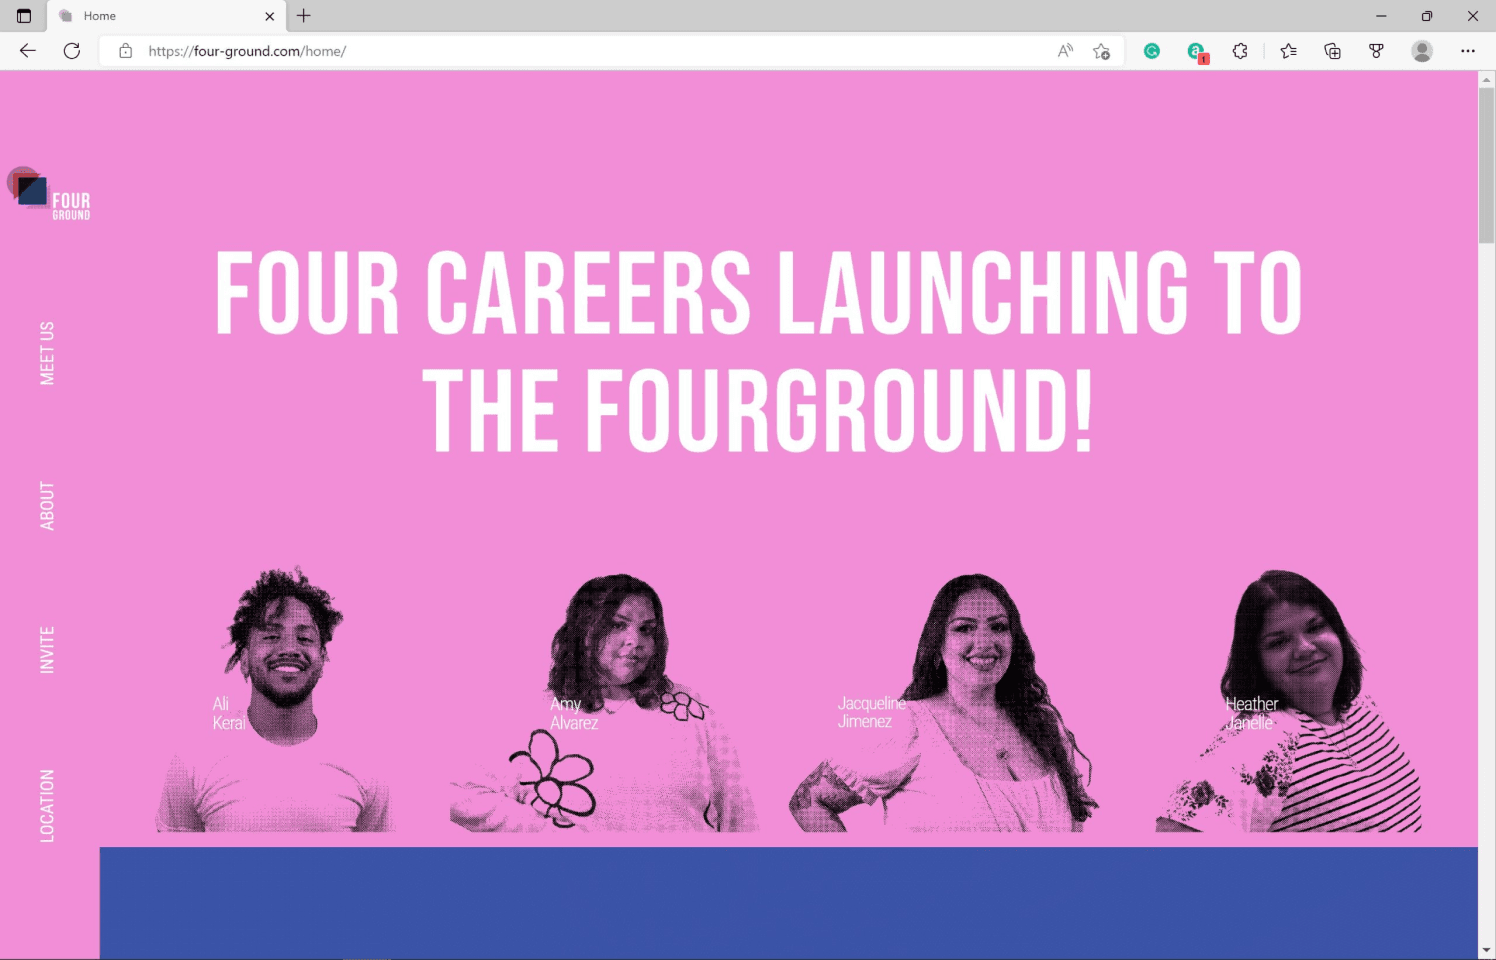Open the LOCATION section link

pyautogui.click(x=47, y=806)
